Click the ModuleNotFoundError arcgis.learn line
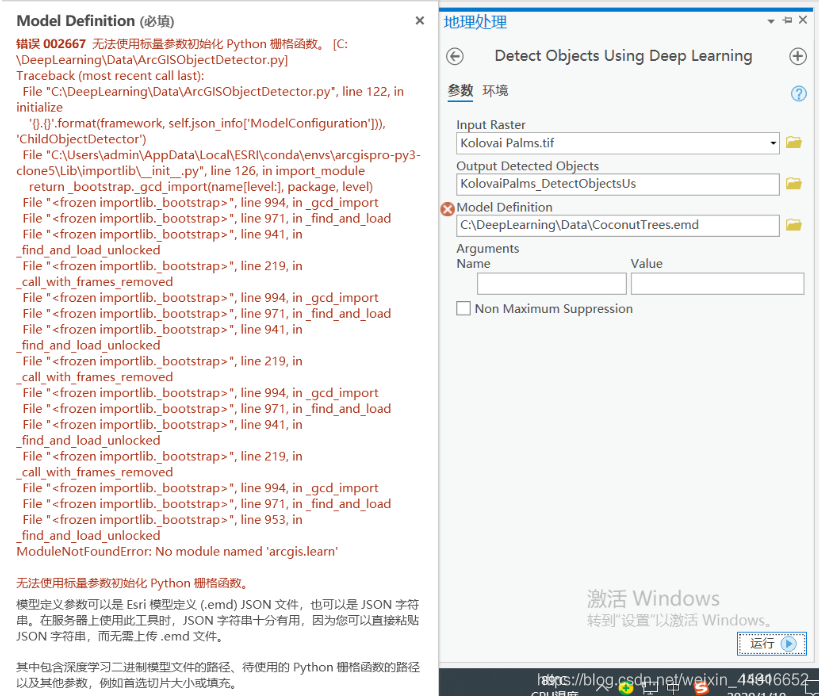Viewport: 819px width, 699px height. coord(177,552)
